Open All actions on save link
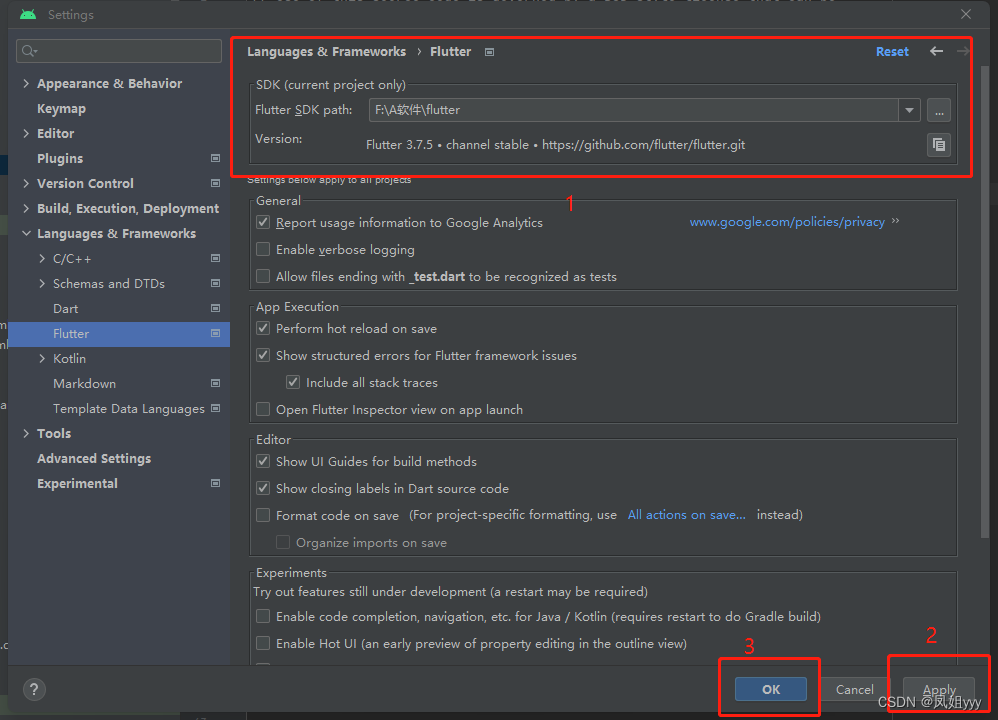Image resolution: width=998 pixels, height=720 pixels. pos(687,514)
